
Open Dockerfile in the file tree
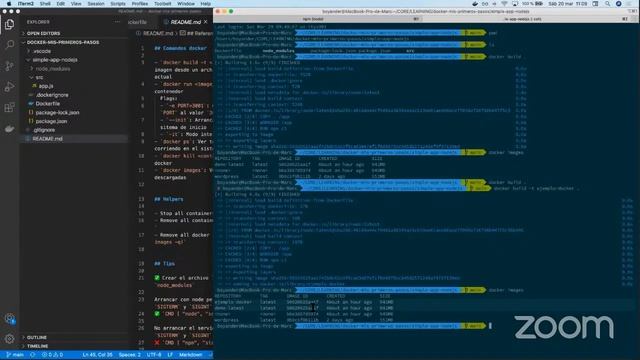coord(47,104)
